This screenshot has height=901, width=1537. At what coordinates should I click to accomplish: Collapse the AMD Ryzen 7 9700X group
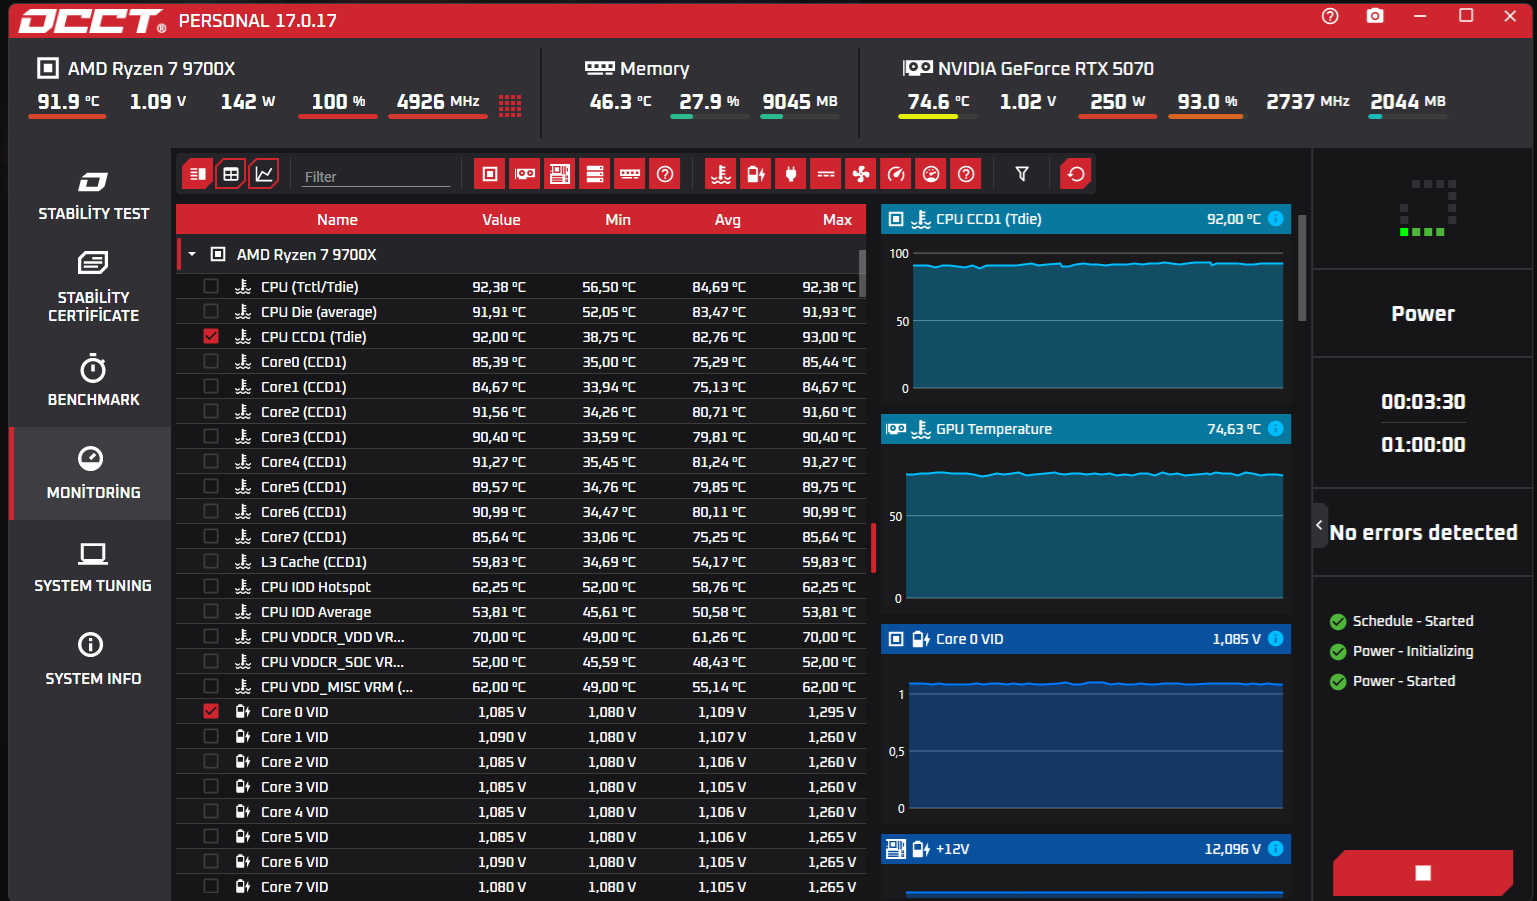(x=192, y=255)
